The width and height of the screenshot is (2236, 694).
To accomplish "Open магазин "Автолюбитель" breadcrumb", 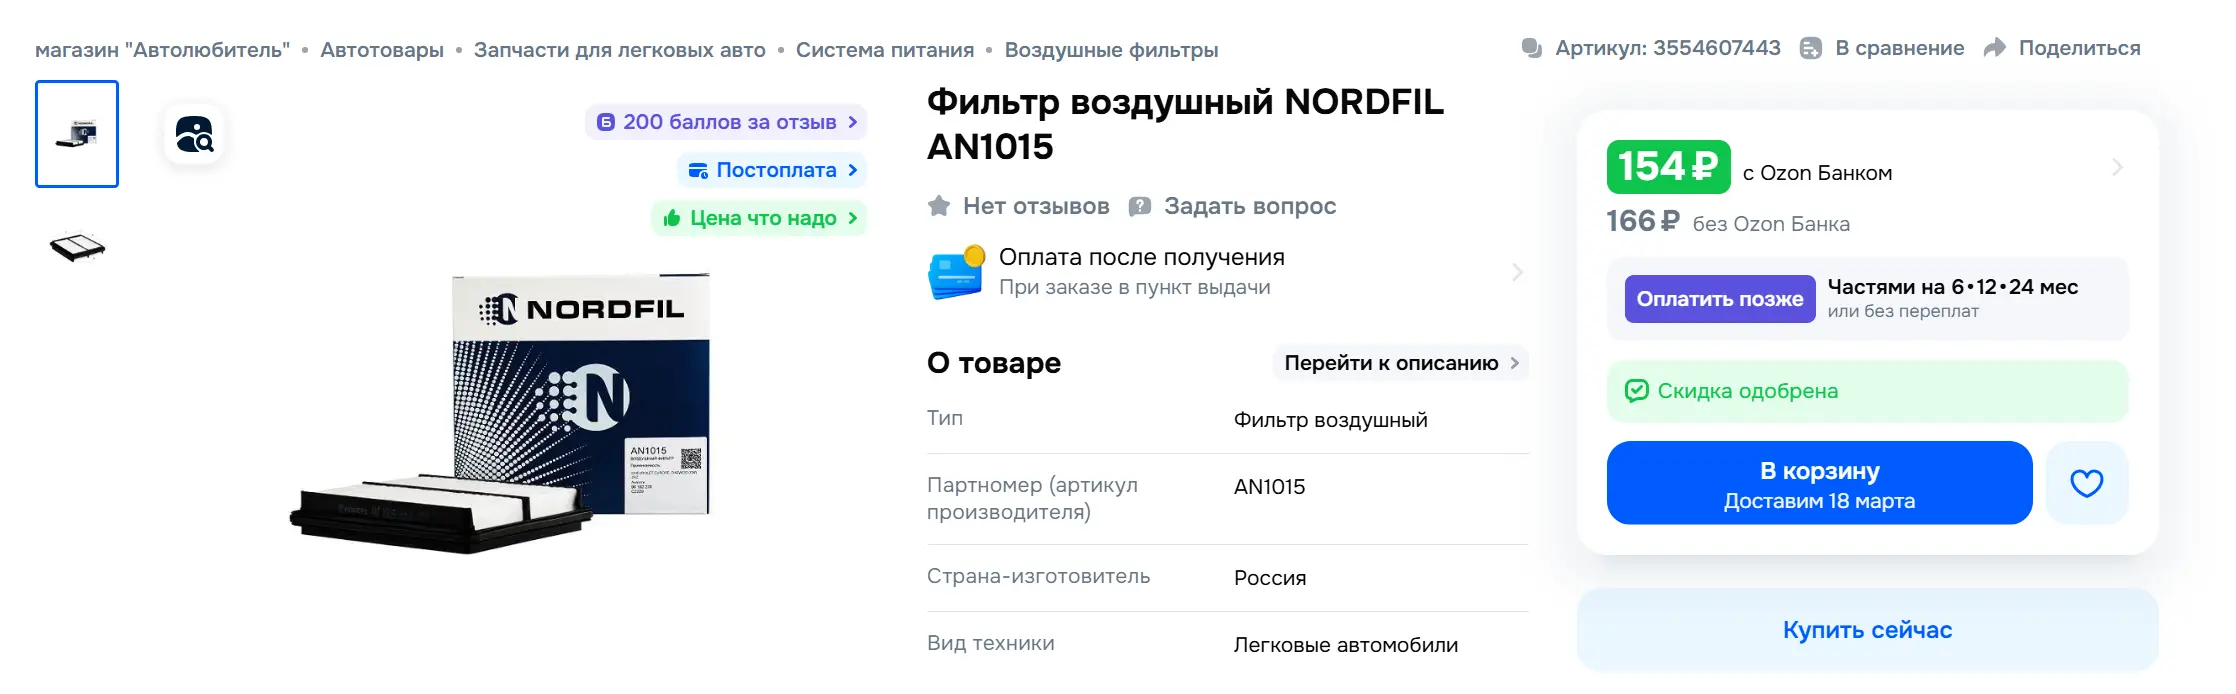I will 163,50.
